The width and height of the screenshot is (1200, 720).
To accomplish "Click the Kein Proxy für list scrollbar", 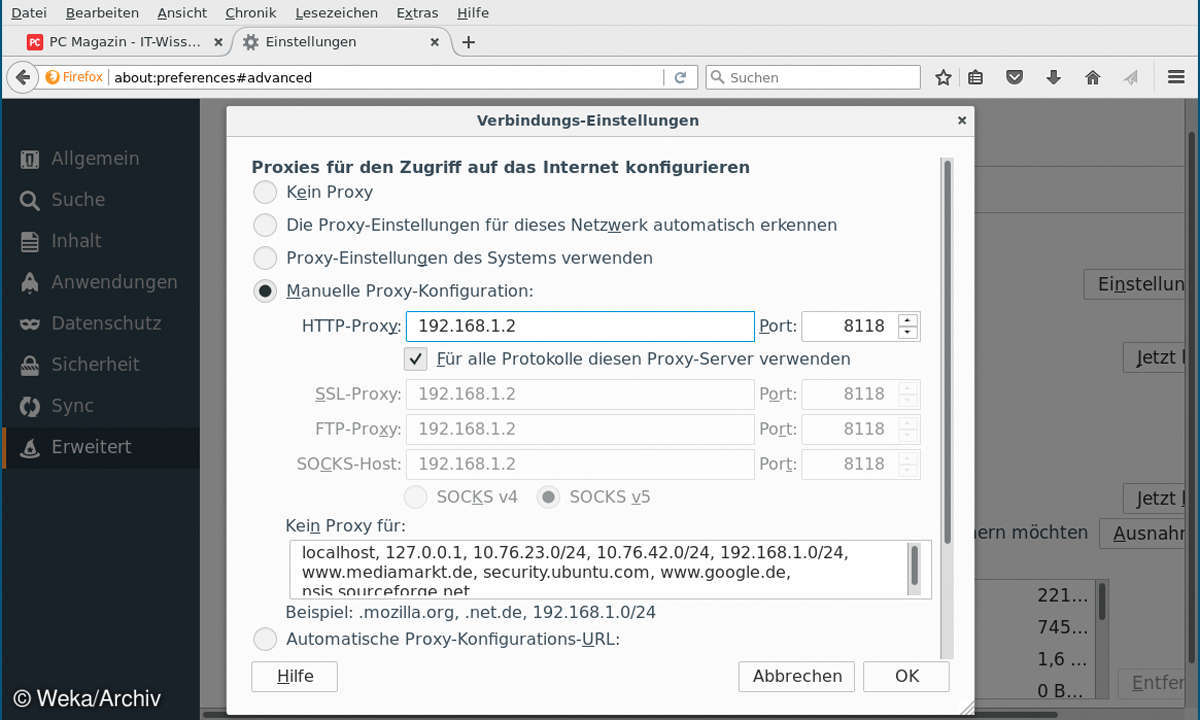I will 914,566.
